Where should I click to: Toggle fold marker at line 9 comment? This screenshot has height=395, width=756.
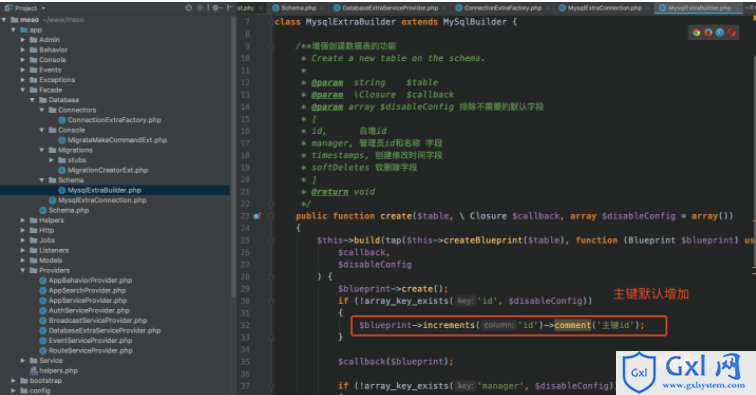pyautogui.click(x=271, y=46)
